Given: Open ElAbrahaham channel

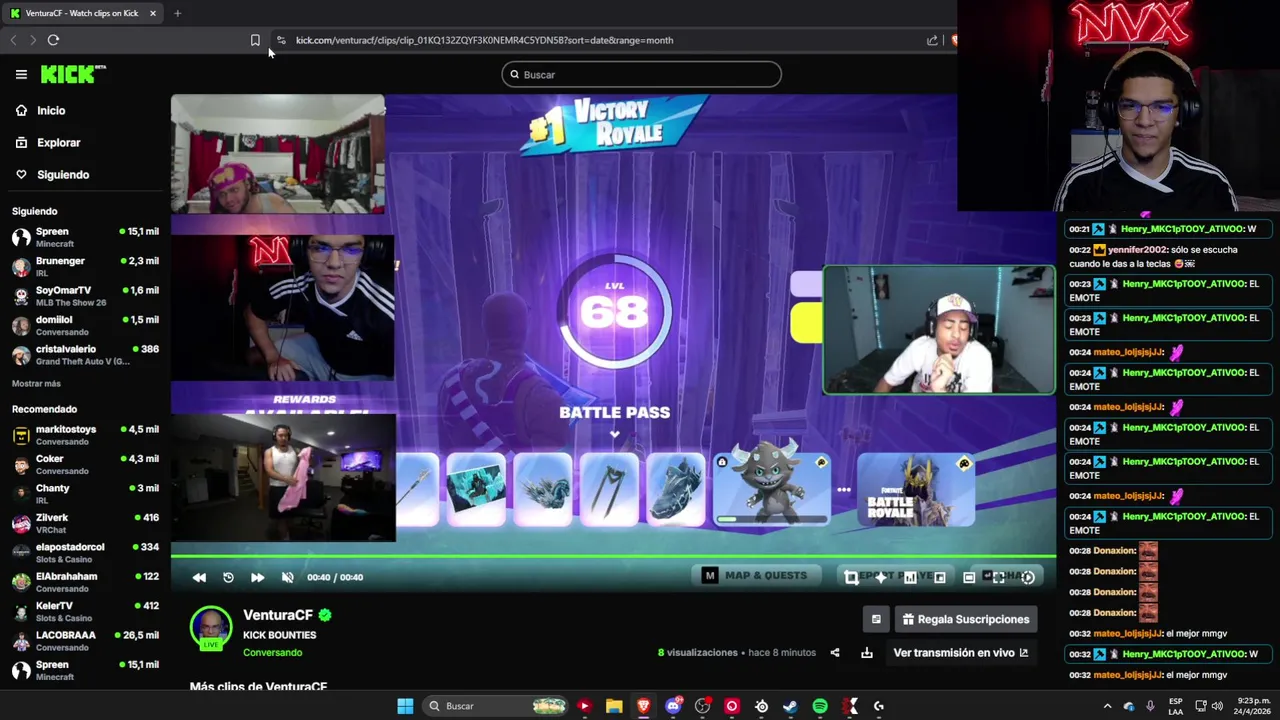Looking at the screenshot, I should coord(85,582).
